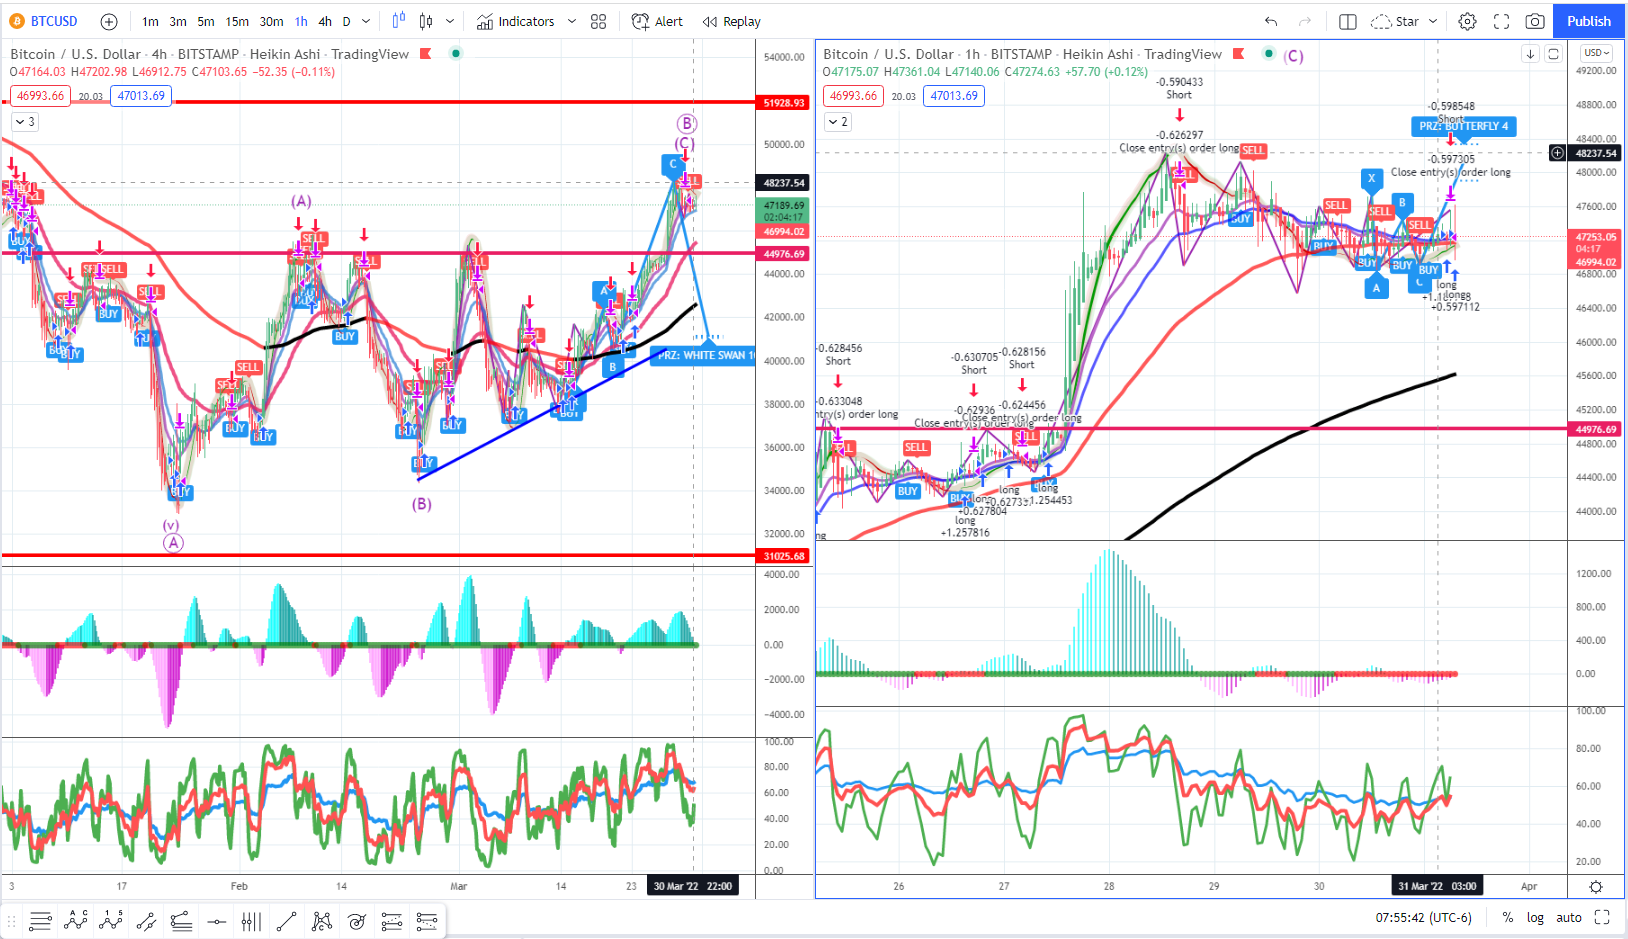
Task: Select the parallel channel drawing tool
Action: (x=146, y=921)
